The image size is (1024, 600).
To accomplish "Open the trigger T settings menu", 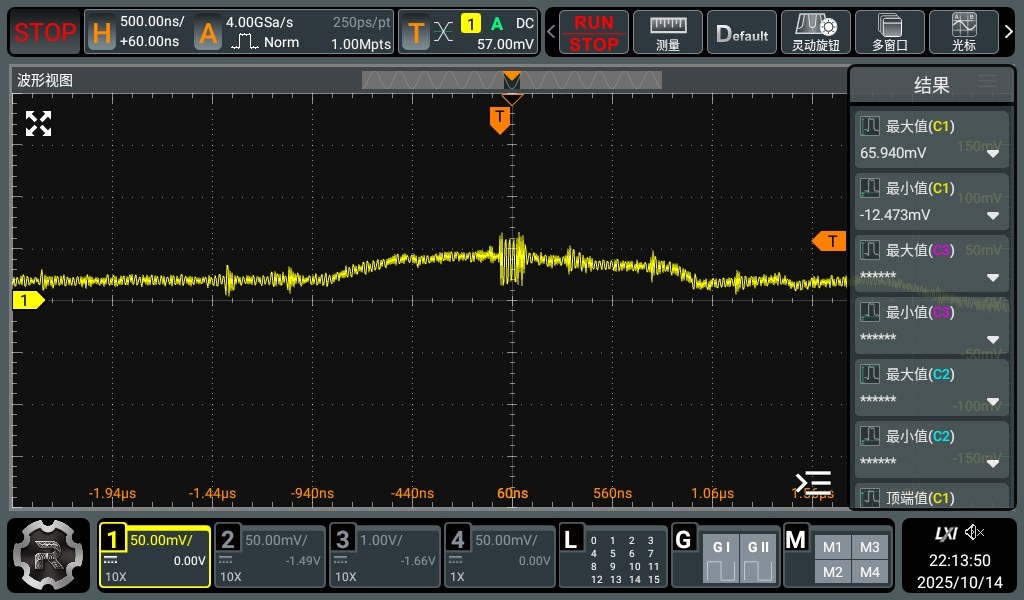I will (468, 32).
